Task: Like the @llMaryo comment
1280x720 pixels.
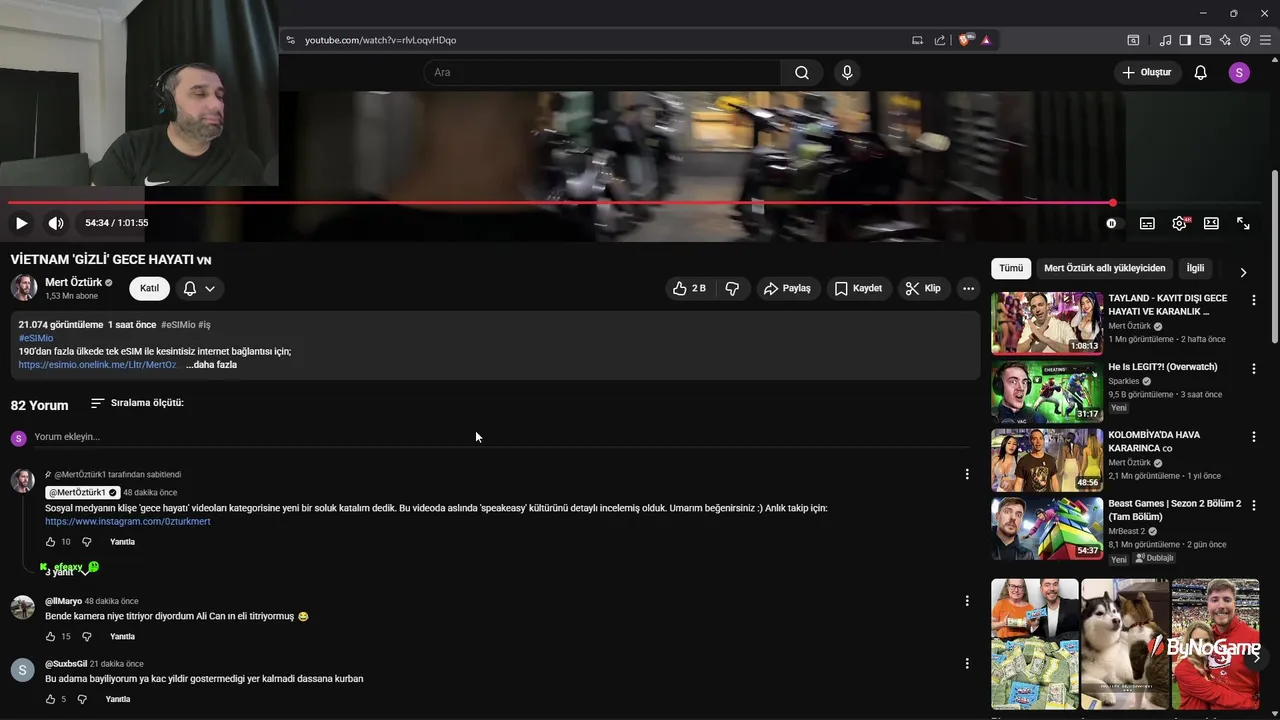Action: click(50, 637)
